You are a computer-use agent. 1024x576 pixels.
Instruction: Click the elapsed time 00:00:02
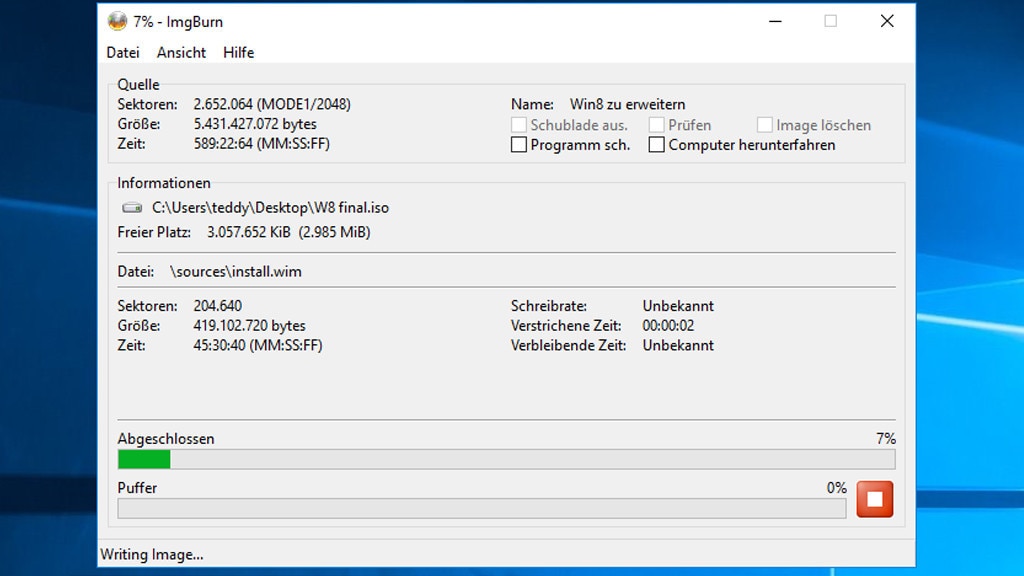[x=668, y=325]
